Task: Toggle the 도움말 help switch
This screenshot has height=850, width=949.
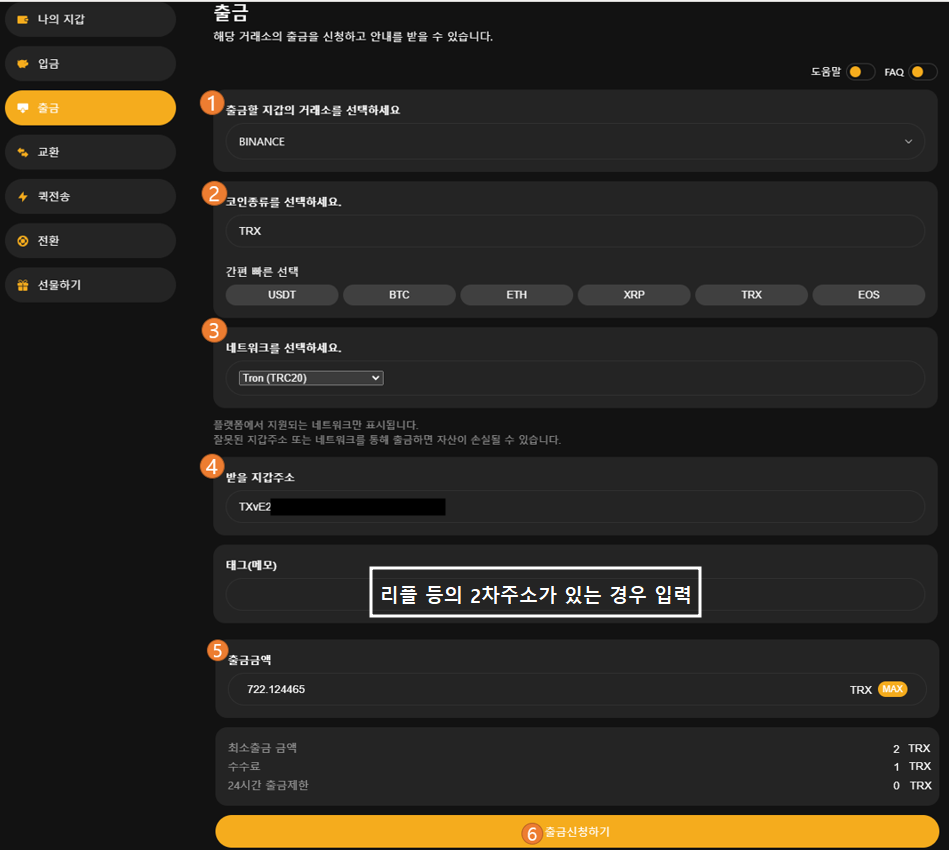Action: [860, 72]
